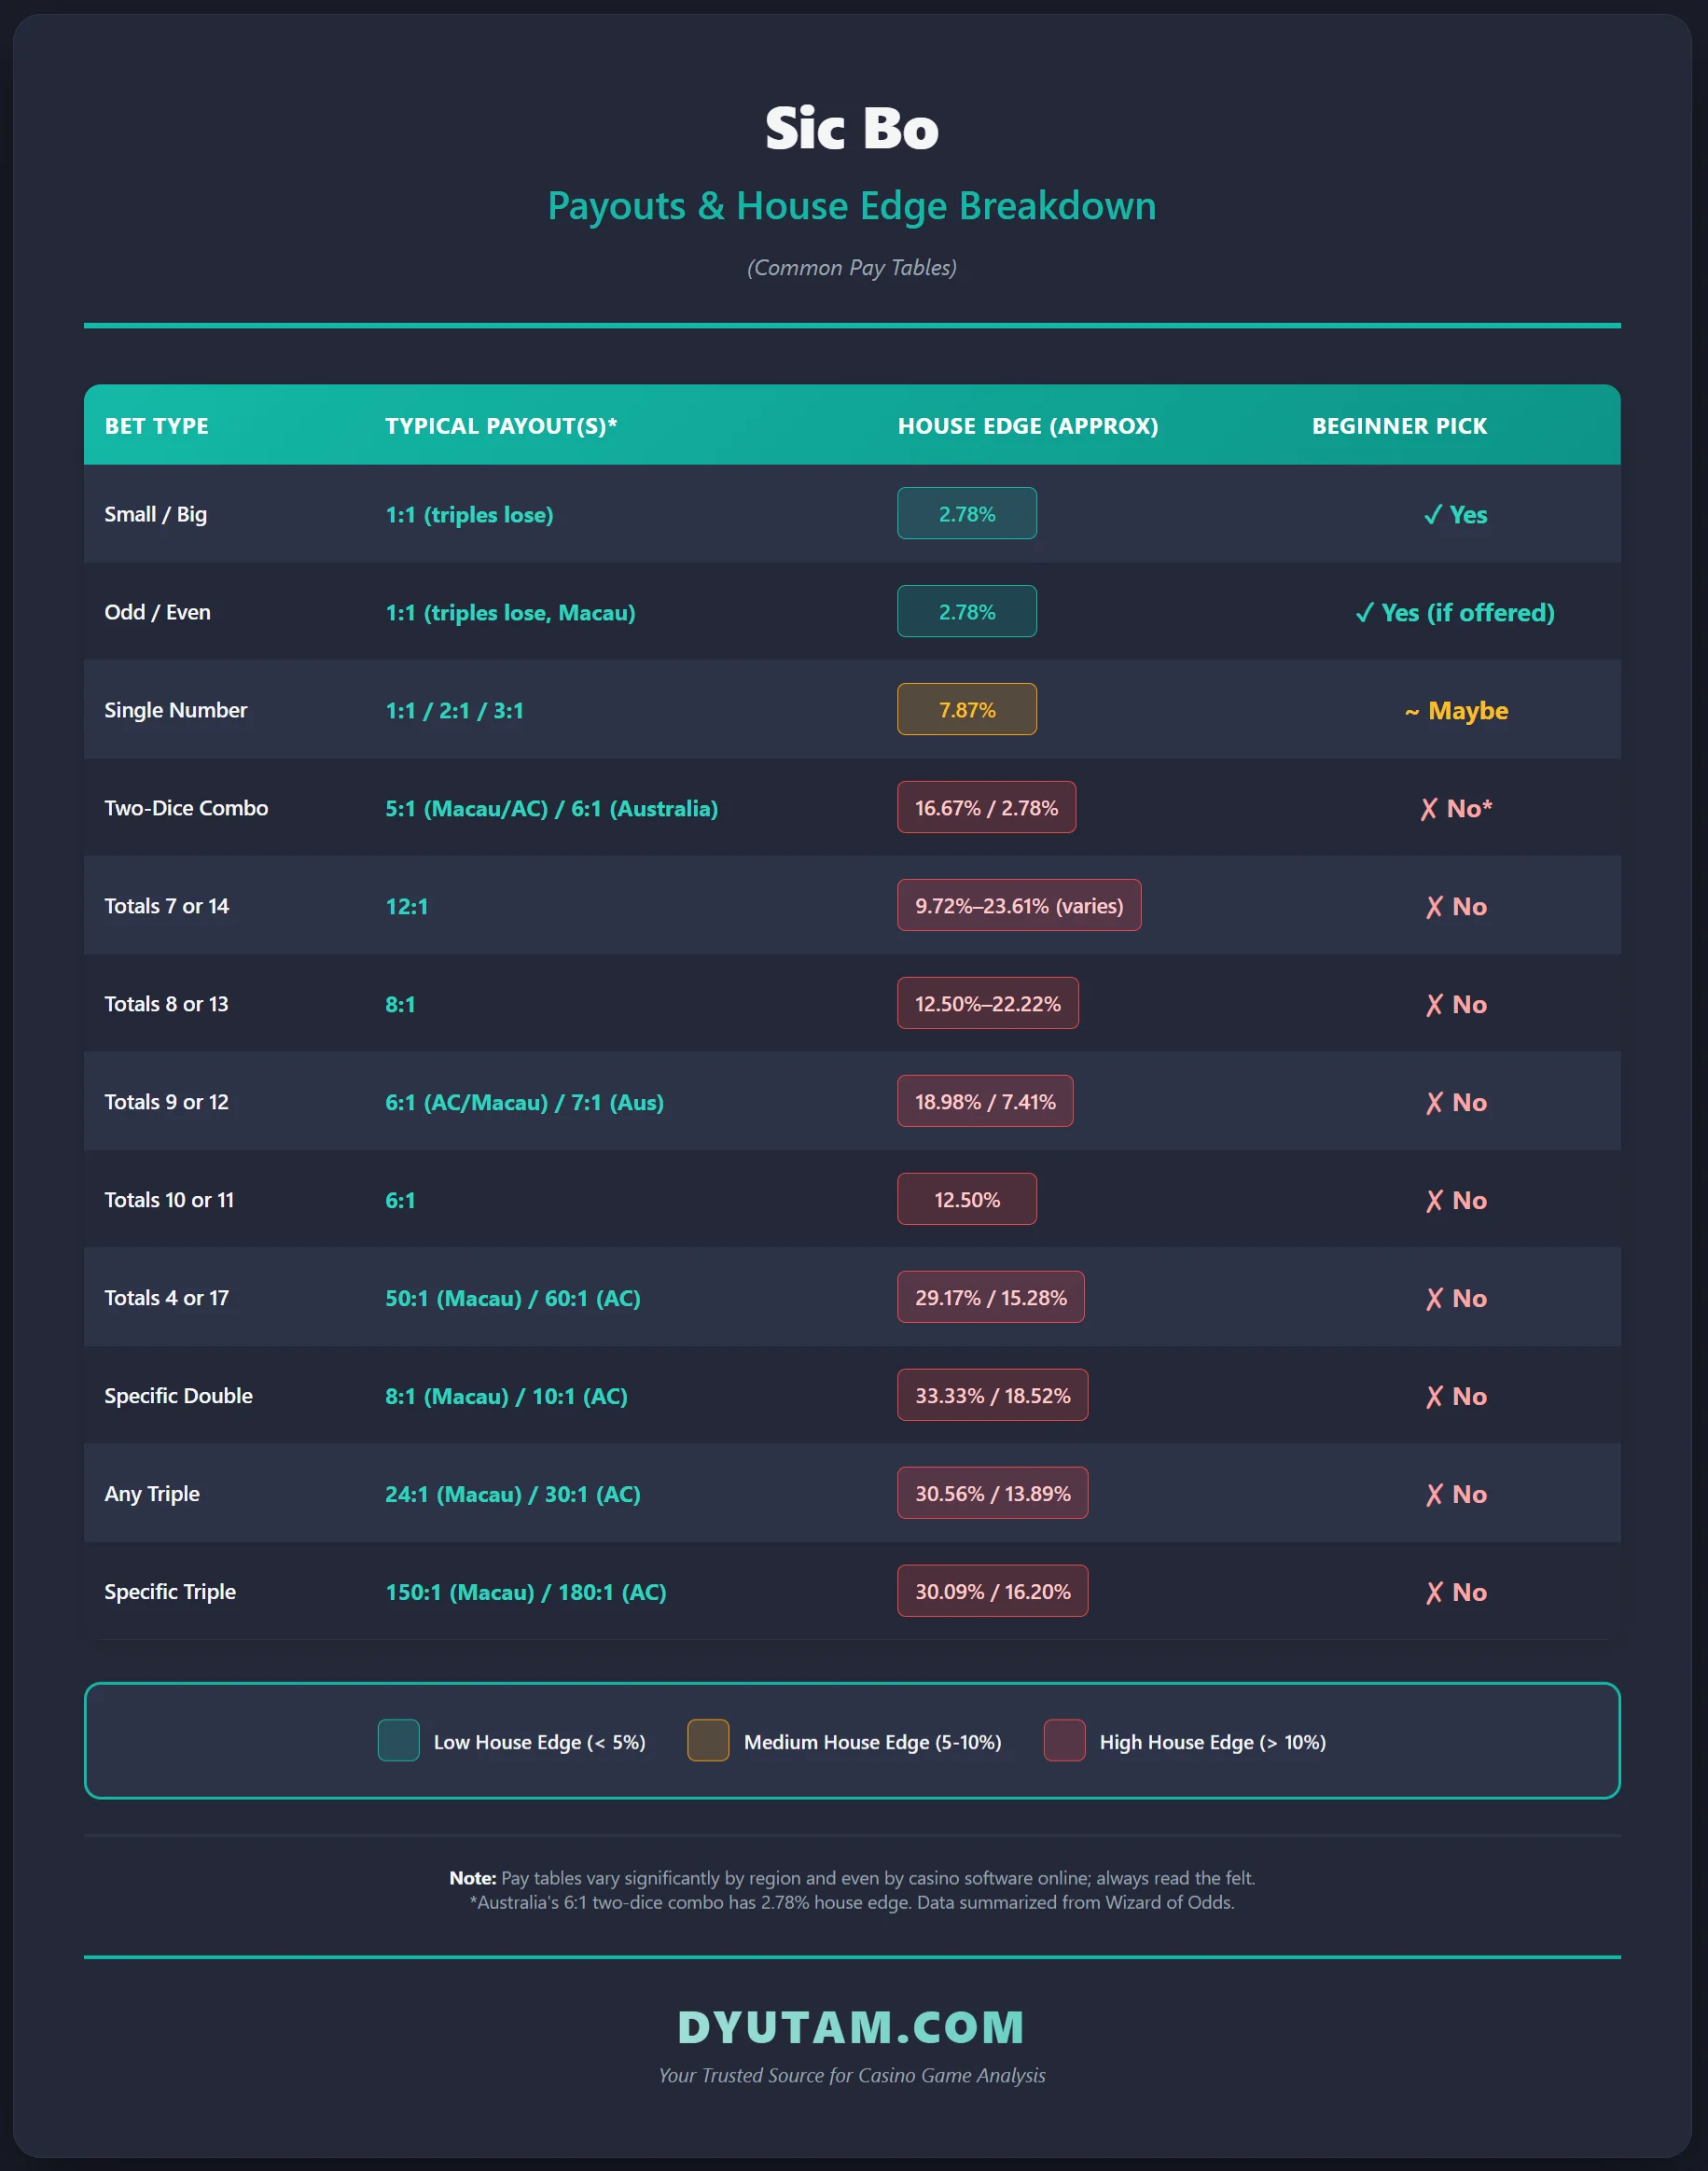1708x2171 pixels.
Task: Click the Odd / Even 'Yes (if offered)' checkmark
Action: pyautogui.click(x=1364, y=613)
